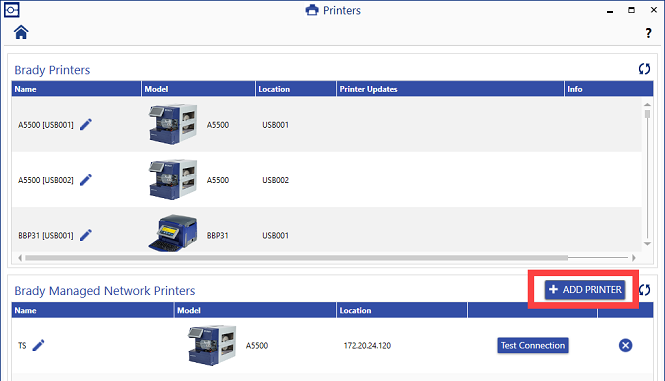Sort Brady Printers by Name column

(x=76, y=89)
